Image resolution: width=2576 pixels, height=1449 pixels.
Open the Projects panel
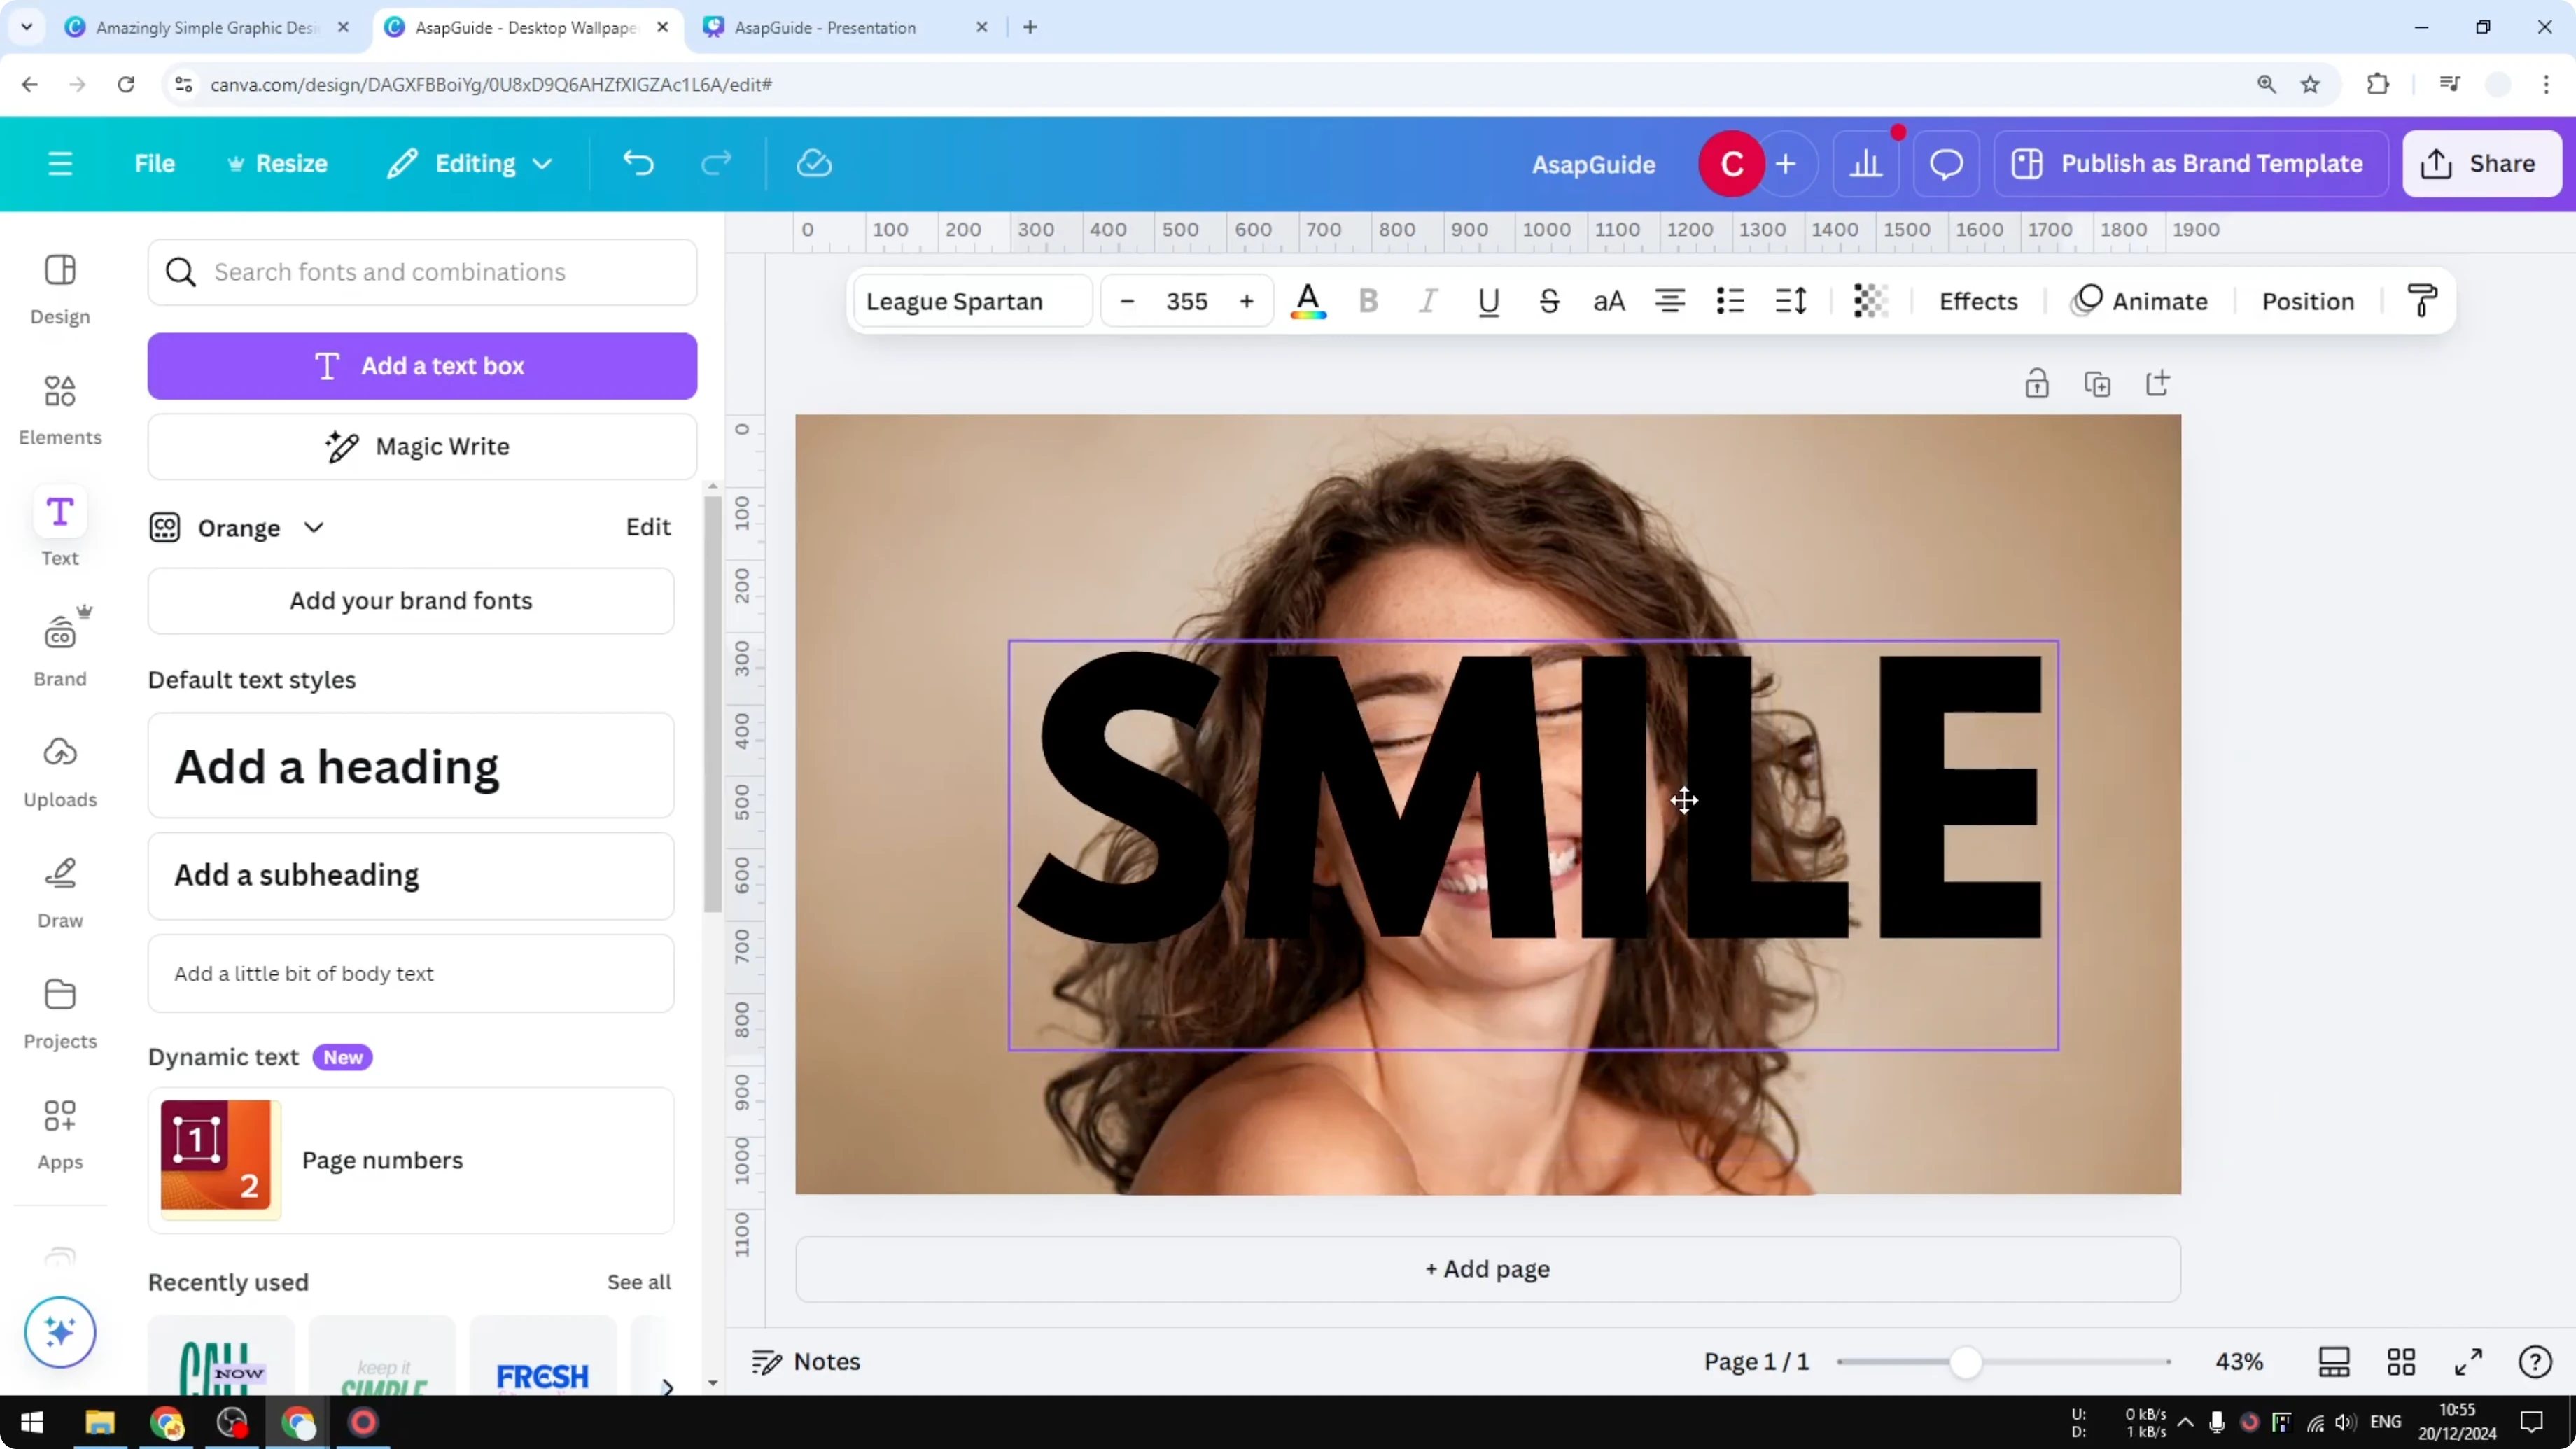59,1012
